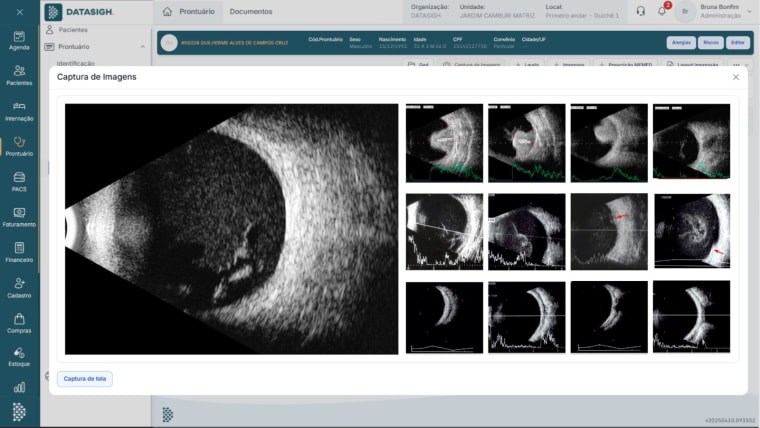Open the Estoque sidebar icon
The height and width of the screenshot is (428, 760).
tap(19, 357)
